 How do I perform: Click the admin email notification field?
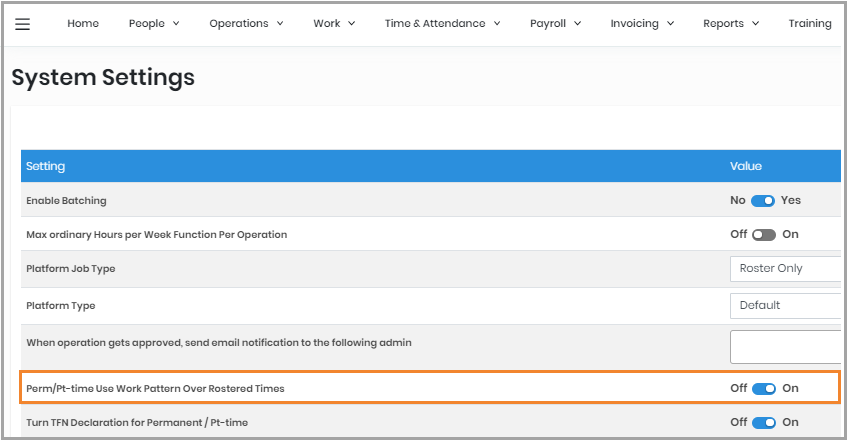coord(786,346)
